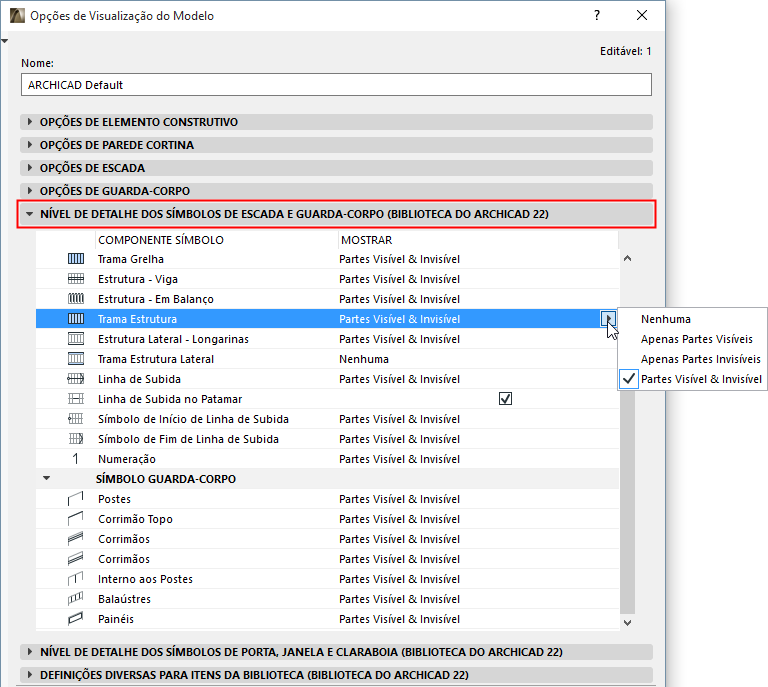Click the Trama Estrutura Lateral icon
768x687 pixels.
point(75,359)
